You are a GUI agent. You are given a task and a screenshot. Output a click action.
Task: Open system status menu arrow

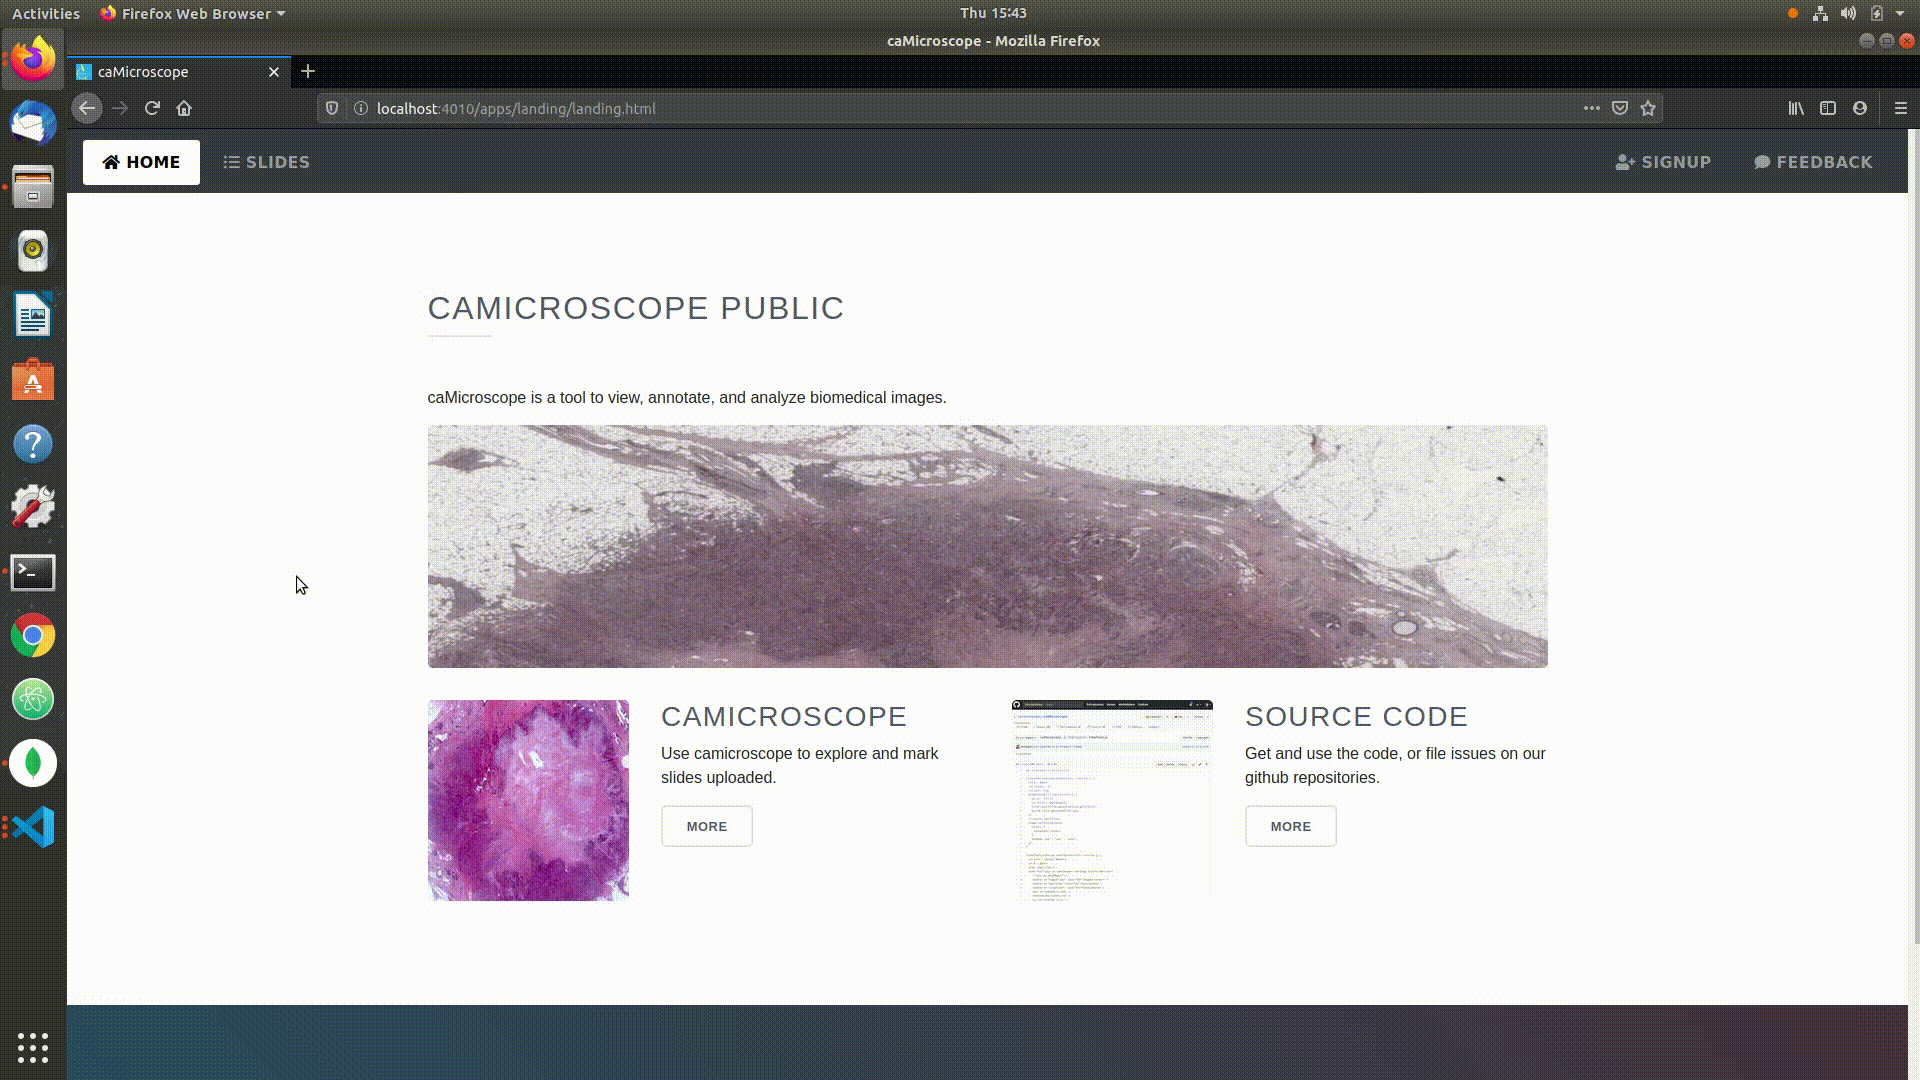coord(1900,13)
